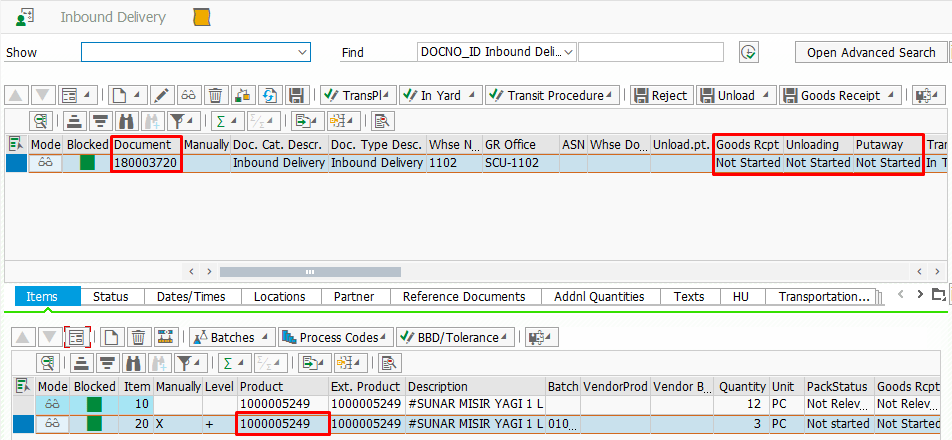The height and width of the screenshot is (440, 952).
Task: Switch to the Reference Documents tab
Action: pos(463,296)
